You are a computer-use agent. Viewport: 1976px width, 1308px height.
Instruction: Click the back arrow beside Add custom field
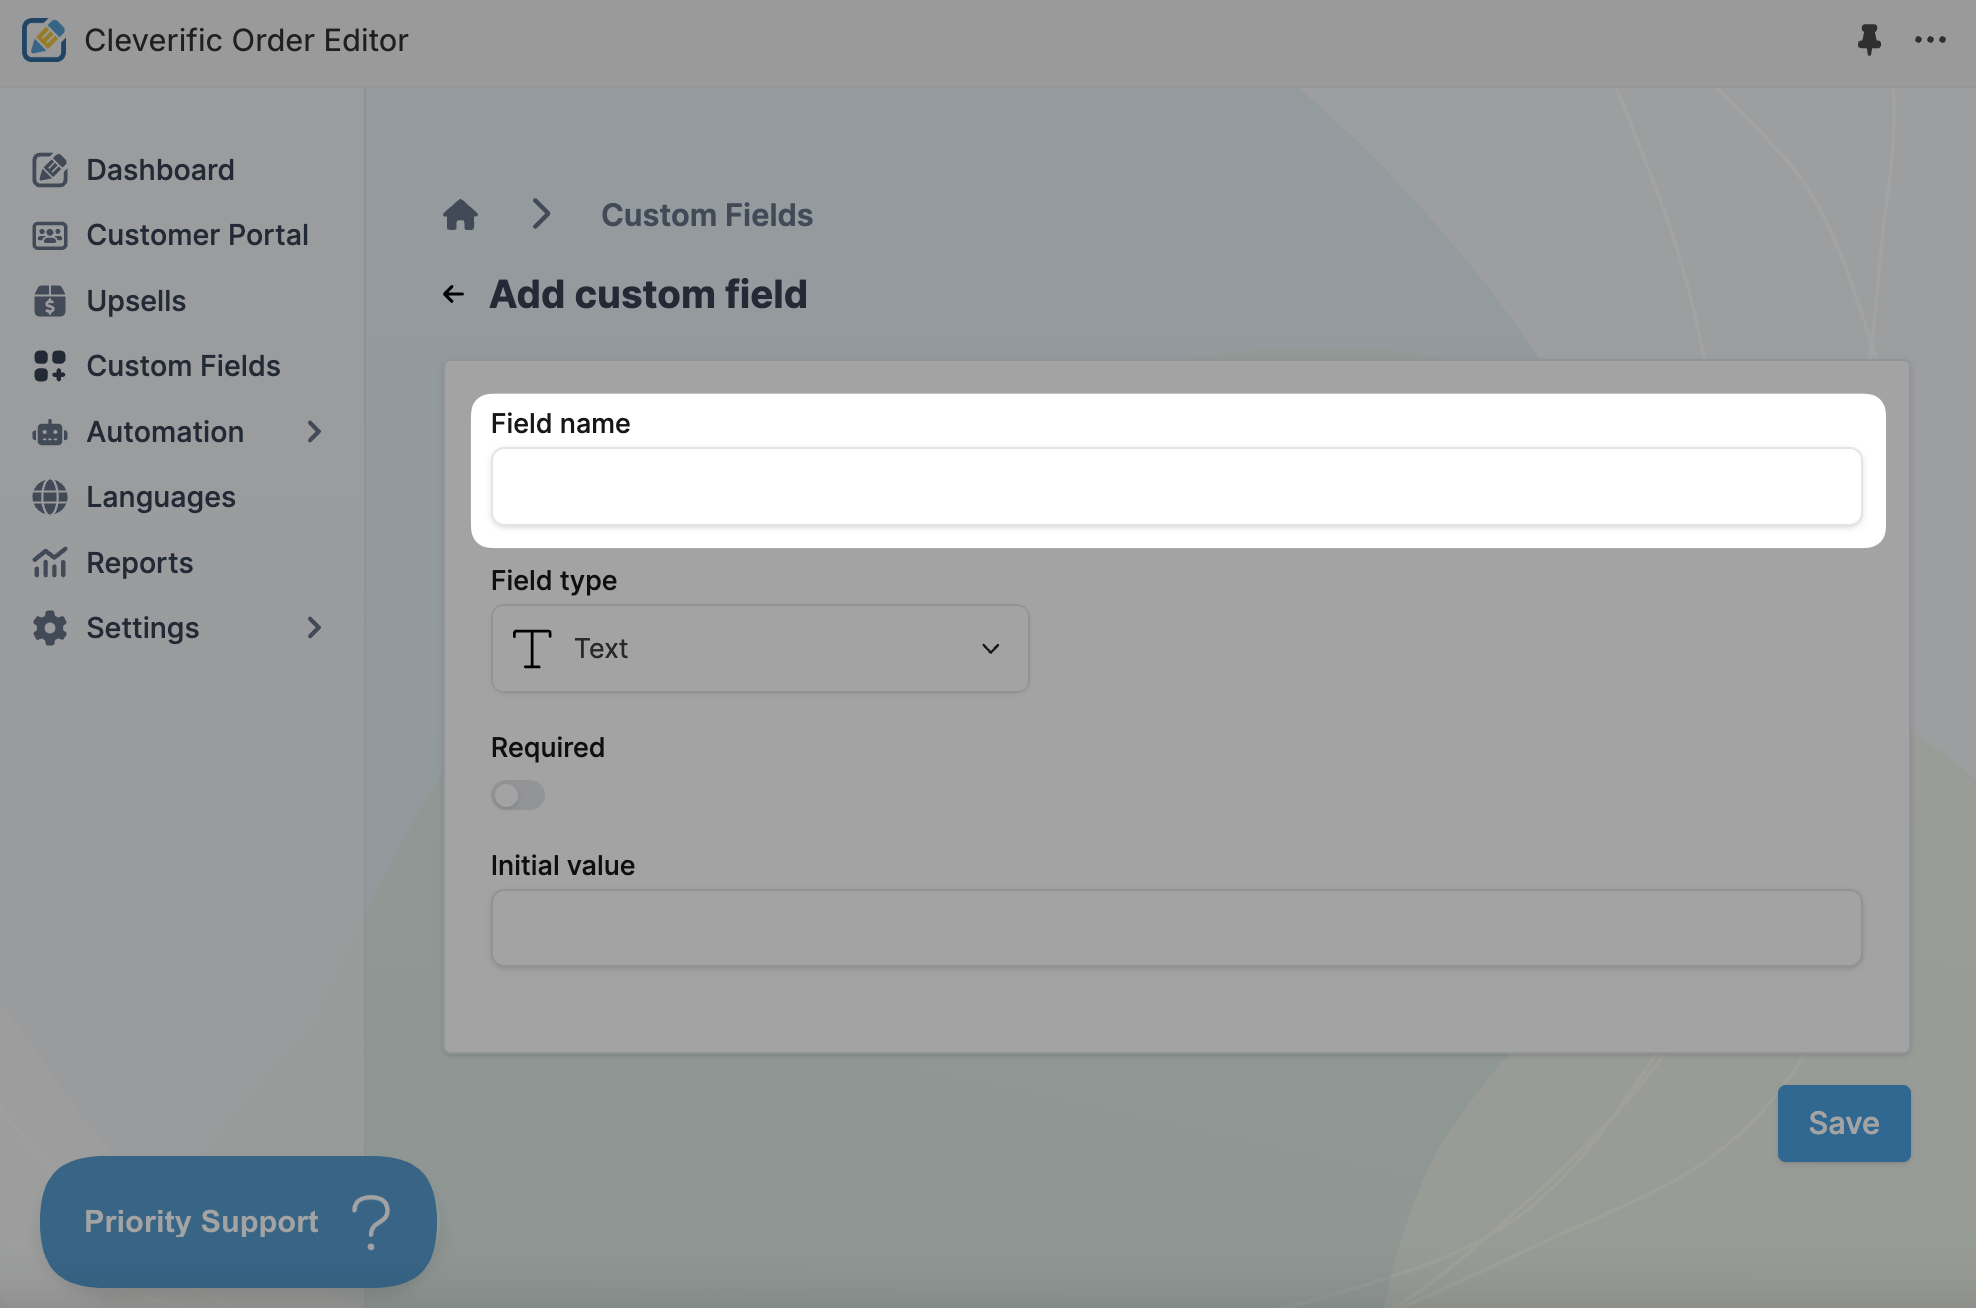click(x=453, y=294)
